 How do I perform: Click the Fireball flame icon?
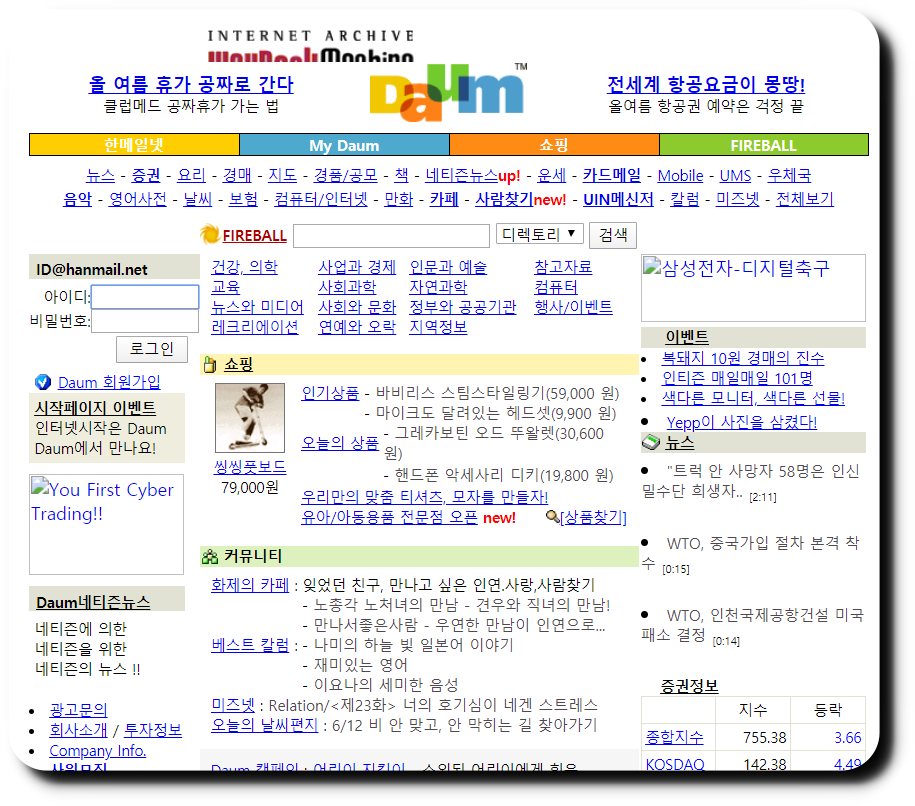click(x=209, y=235)
